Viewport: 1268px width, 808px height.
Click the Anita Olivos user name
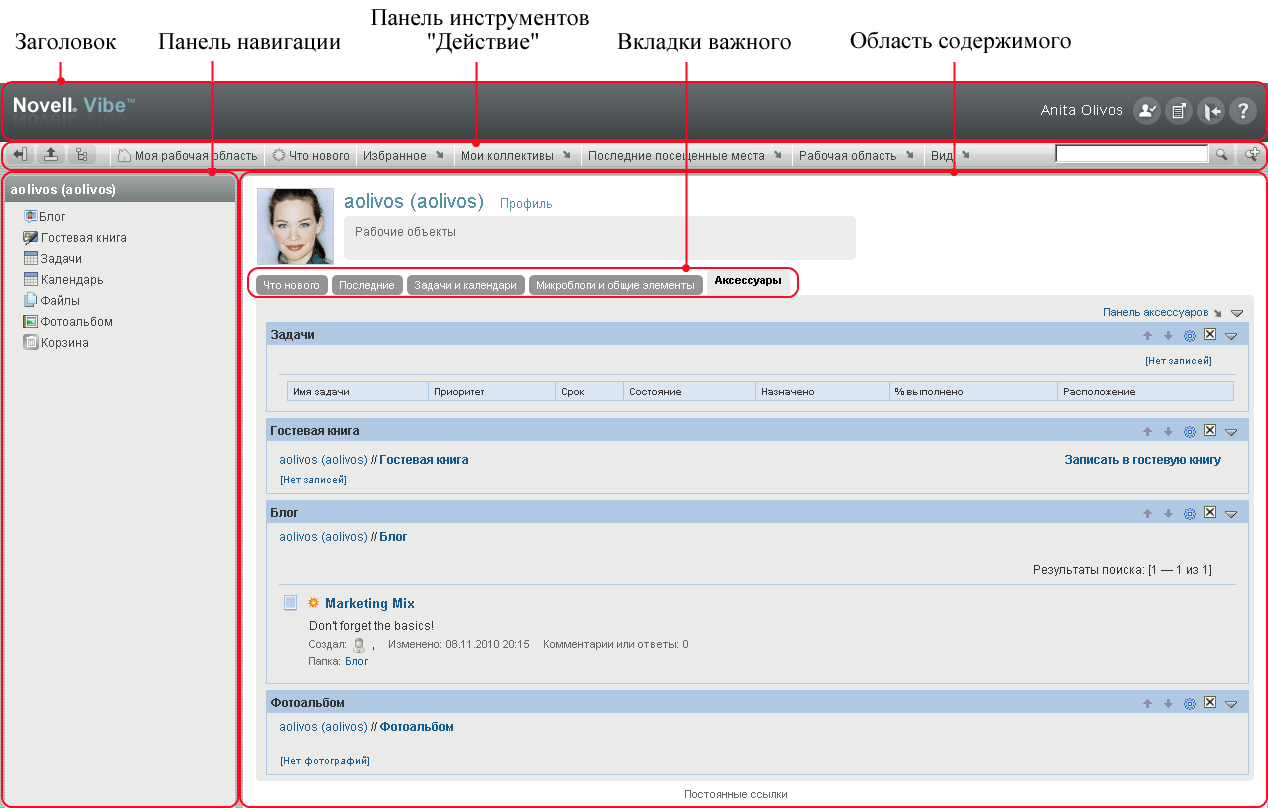click(x=1081, y=110)
